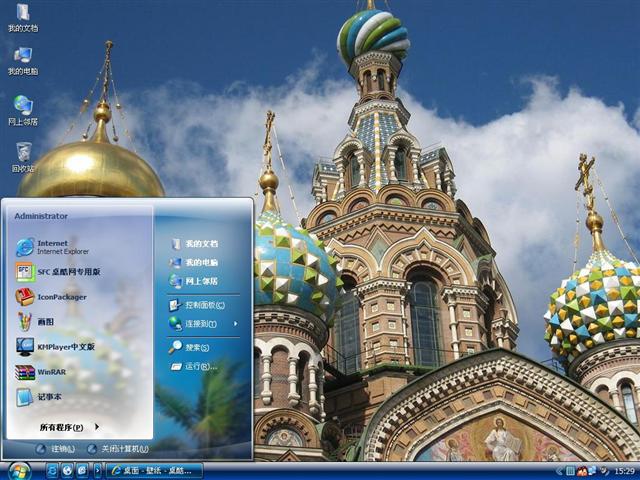The width and height of the screenshot is (640, 480).
Task: Switch to 桌面 - 壁纸 taskbar window
Action: 154,471
